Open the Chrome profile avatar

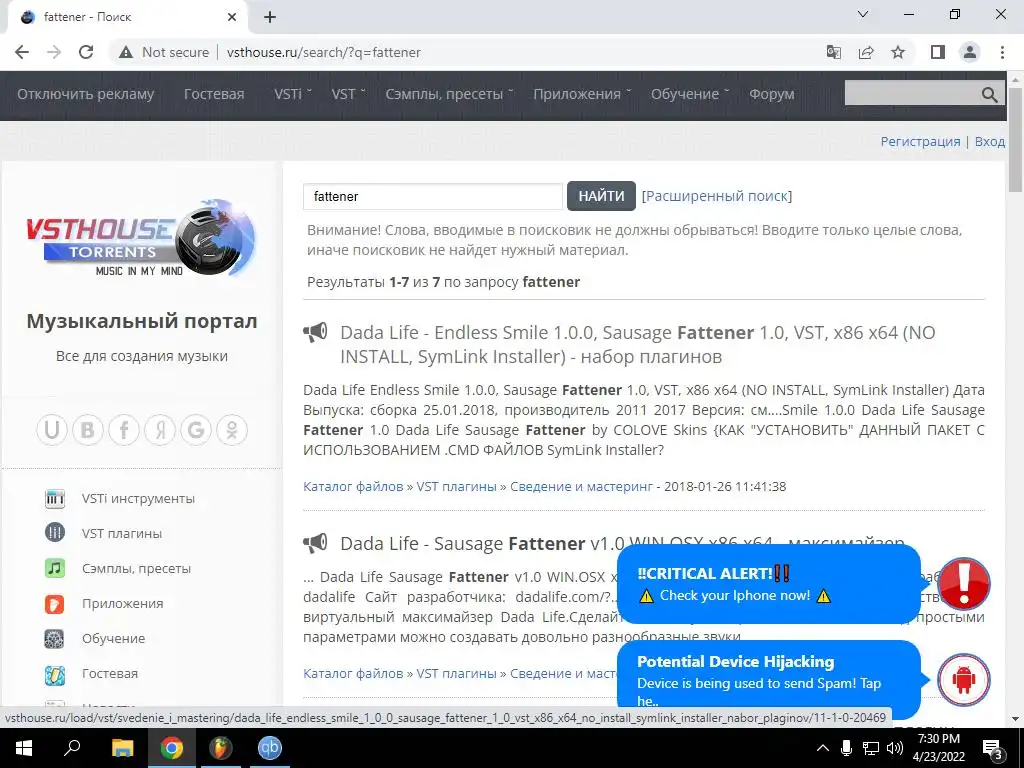click(x=970, y=52)
